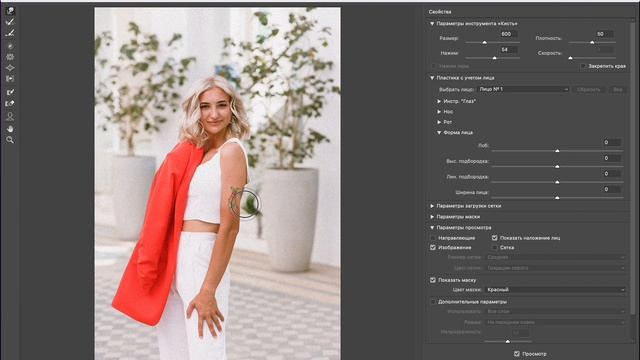The image size is (640, 360).
Task: Open the Выбрать лицо dropdown
Action: click(523, 89)
